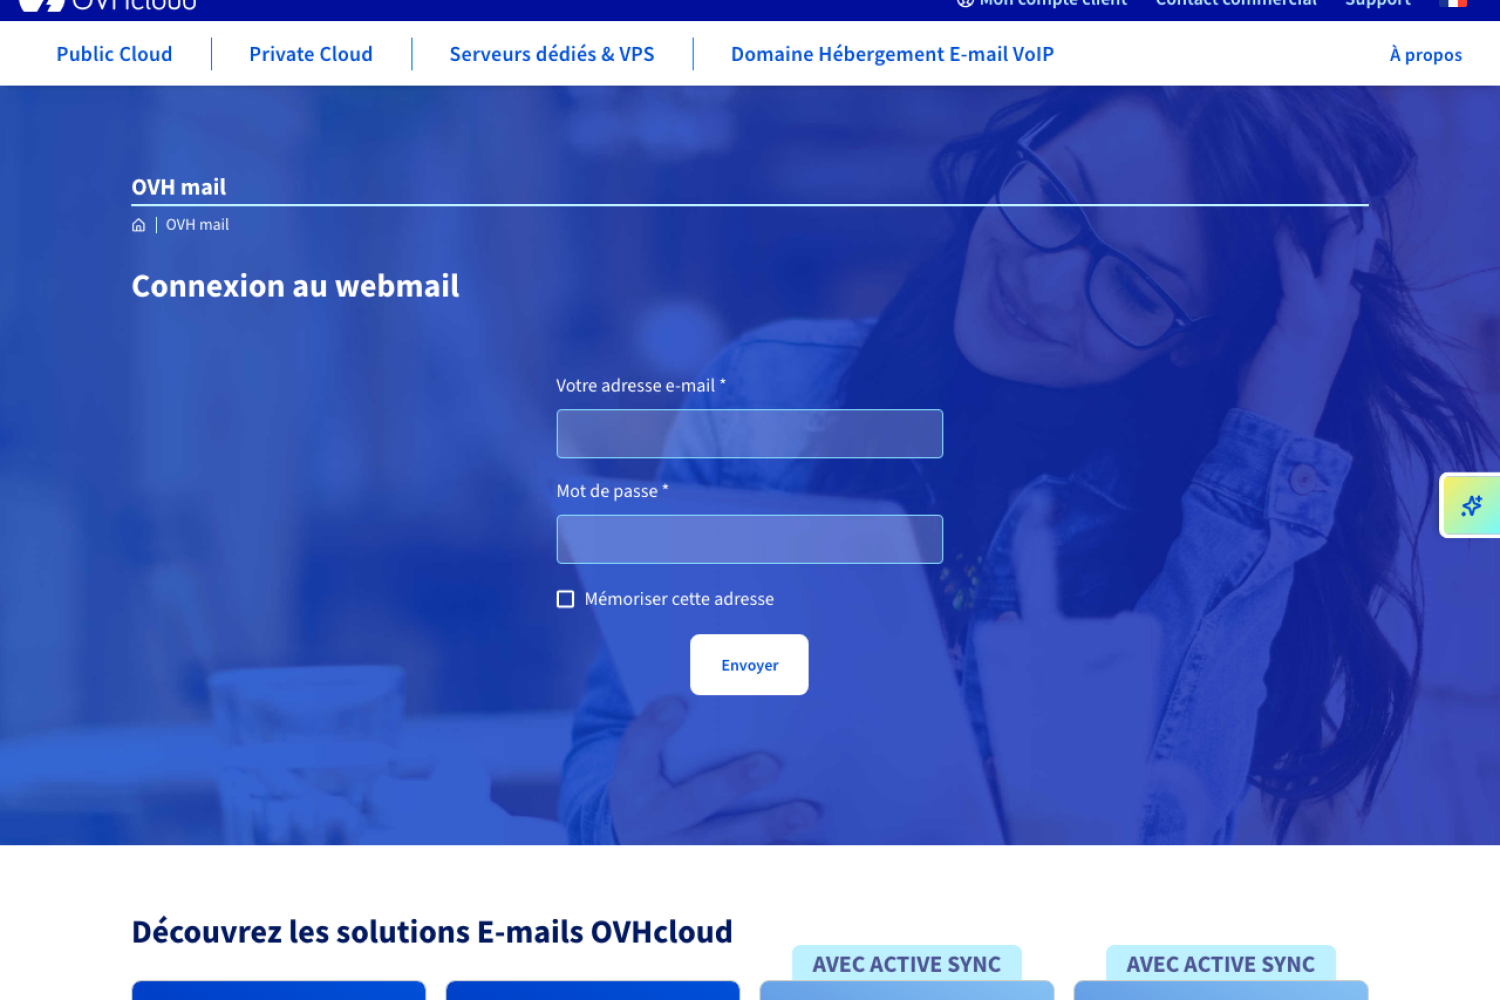Focus the Votre adresse e-mail field

coord(749,434)
